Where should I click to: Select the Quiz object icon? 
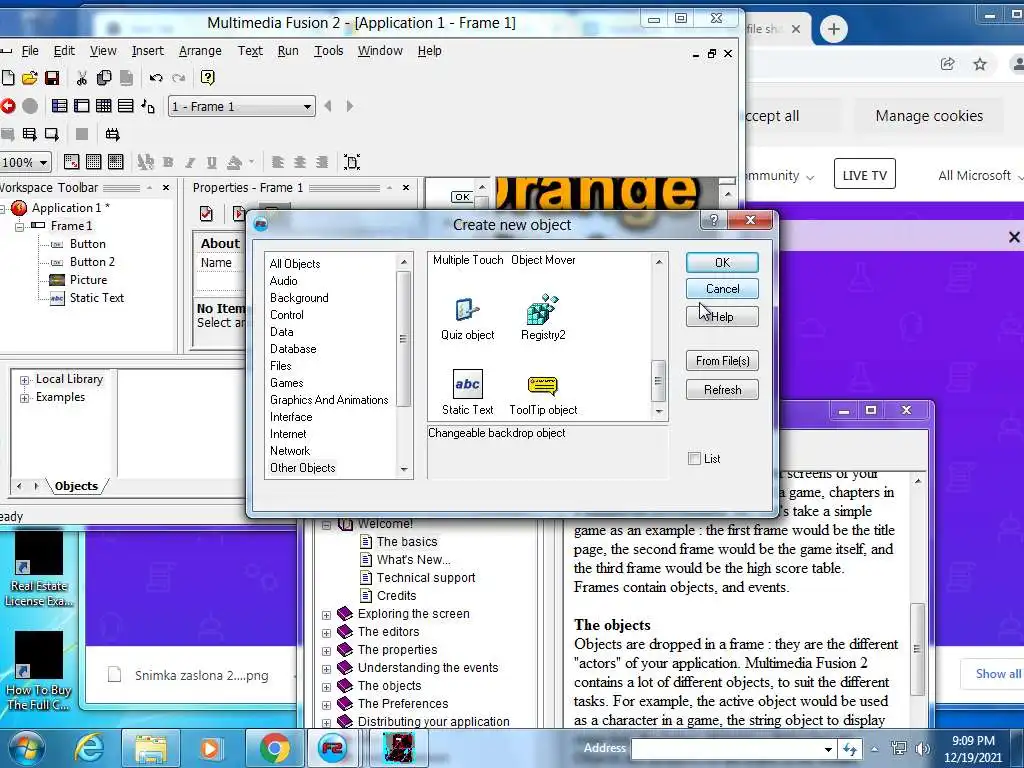pyautogui.click(x=468, y=310)
